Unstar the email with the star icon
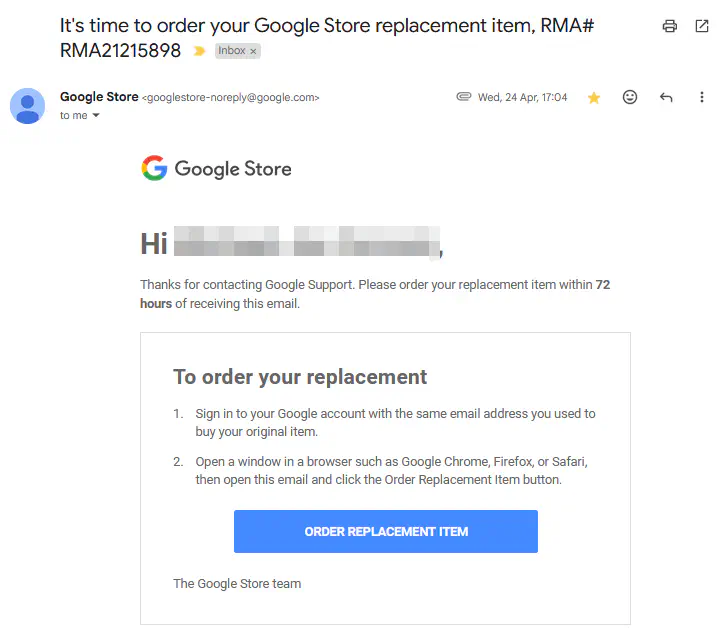Image resolution: width=717 pixels, height=634 pixels. (x=594, y=98)
